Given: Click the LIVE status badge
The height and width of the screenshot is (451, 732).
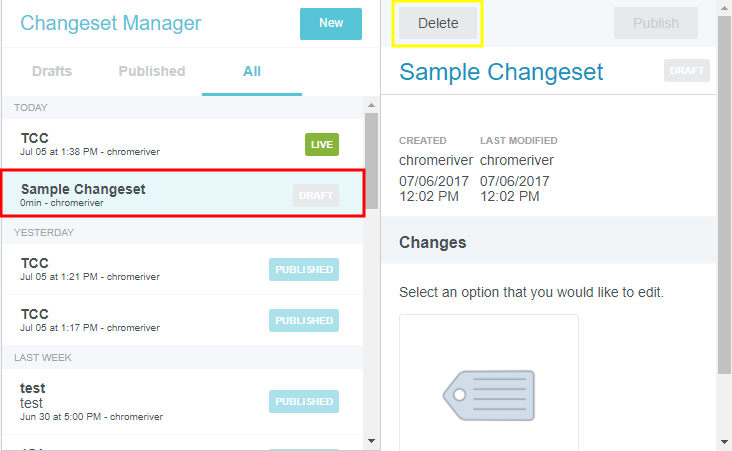Looking at the screenshot, I should [x=322, y=145].
